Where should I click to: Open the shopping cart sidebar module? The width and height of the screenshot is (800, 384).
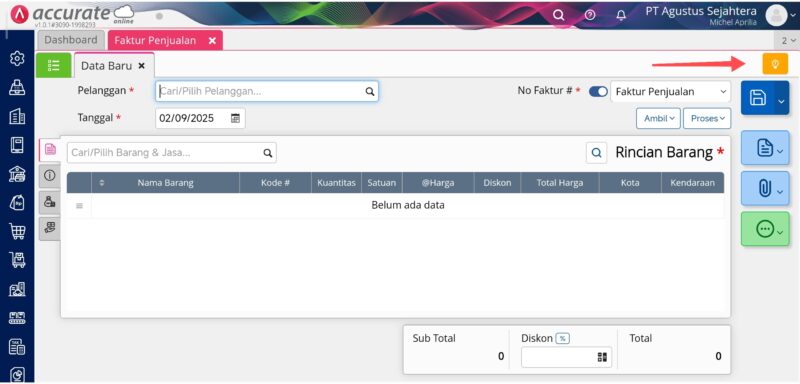(17, 232)
